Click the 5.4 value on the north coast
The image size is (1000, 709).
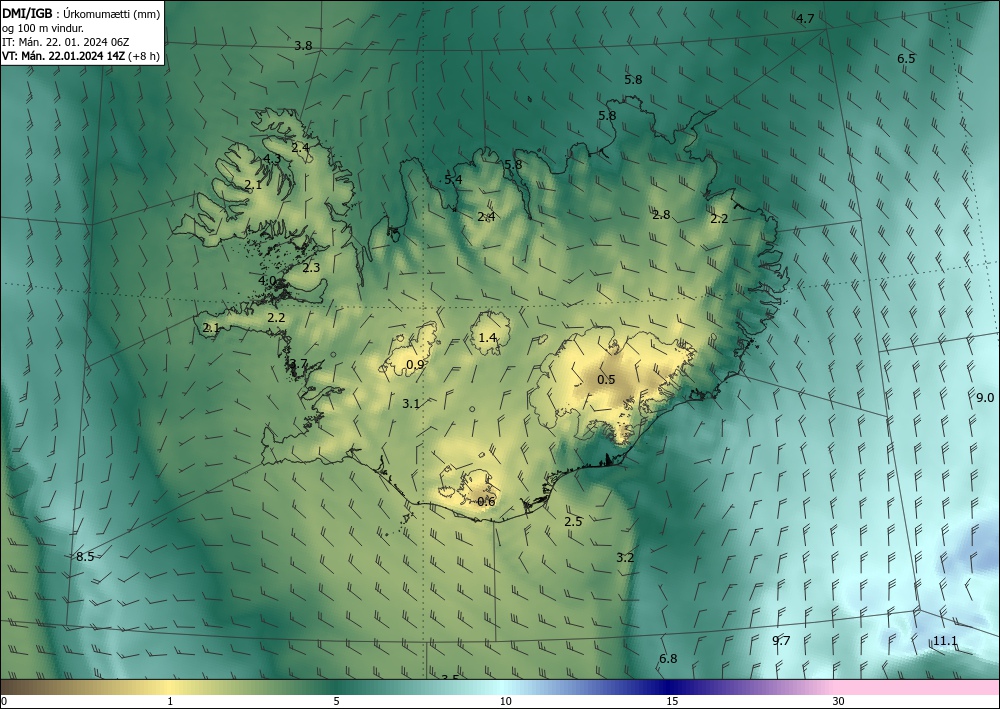pos(453,180)
